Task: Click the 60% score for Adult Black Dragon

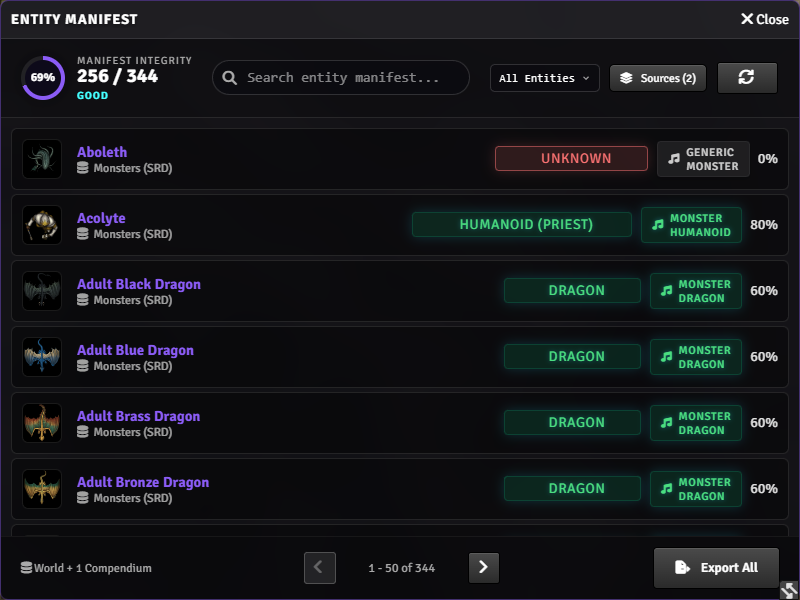Action: pos(764,291)
